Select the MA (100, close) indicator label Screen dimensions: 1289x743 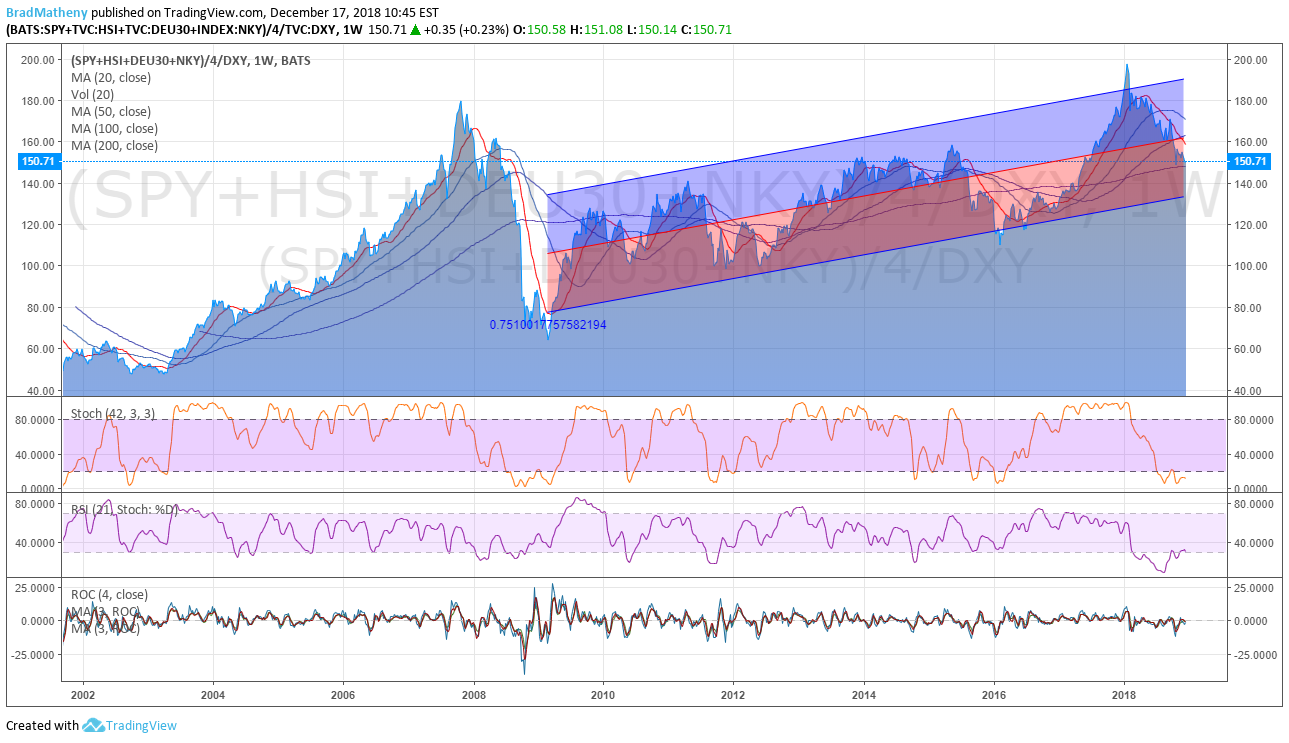(114, 128)
